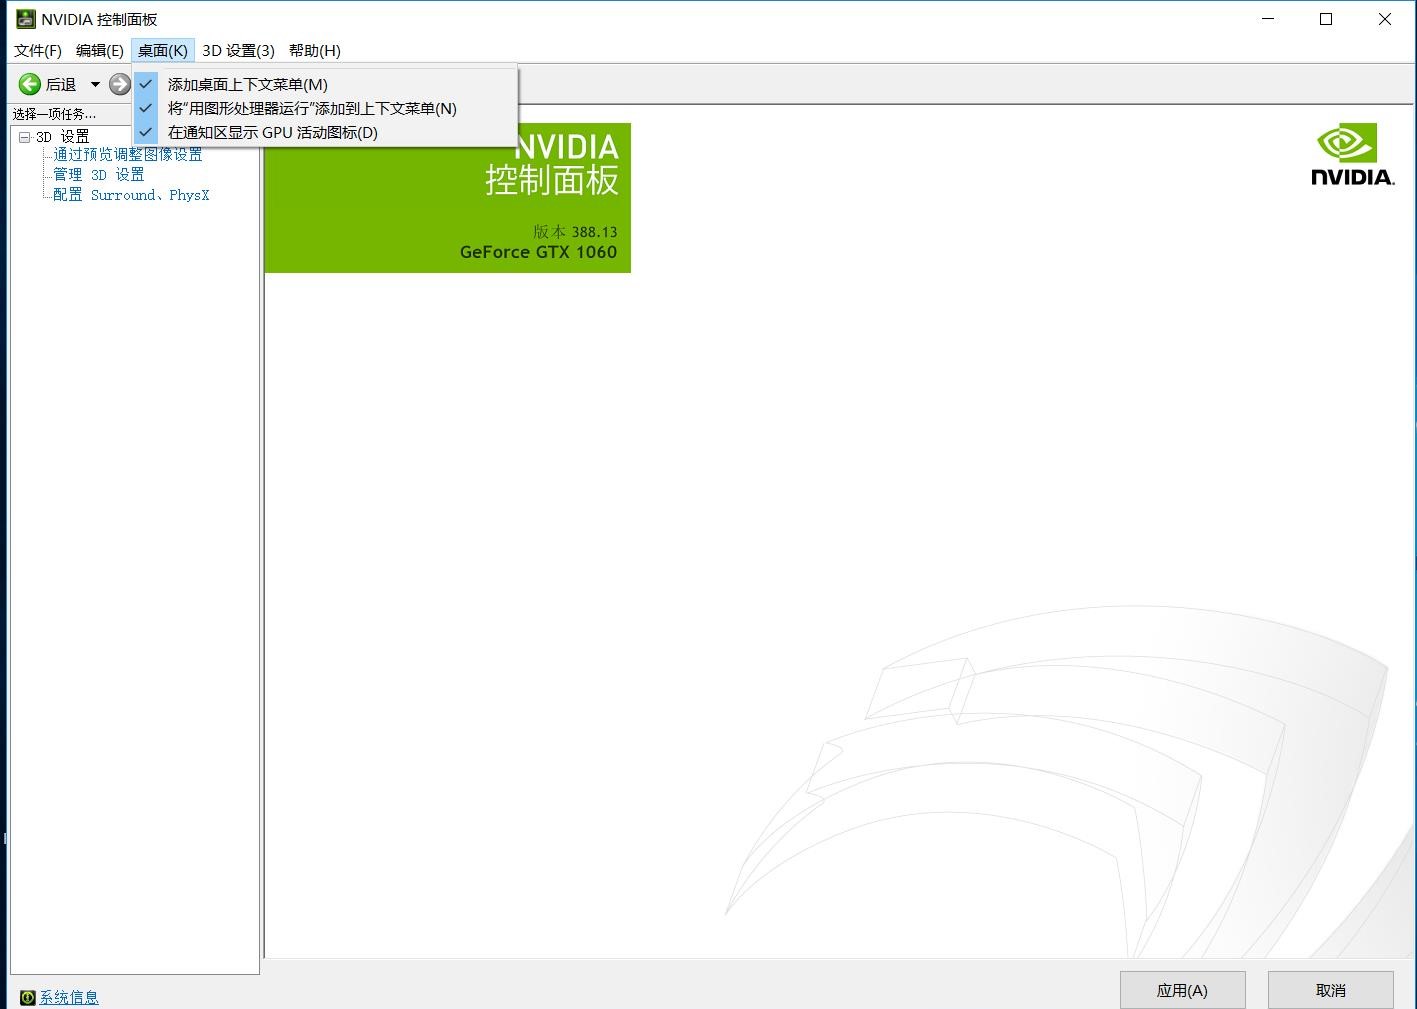1417x1009 pixels.
Task: Click the 选择一项任务... header
Action: (x=55, y=114)
